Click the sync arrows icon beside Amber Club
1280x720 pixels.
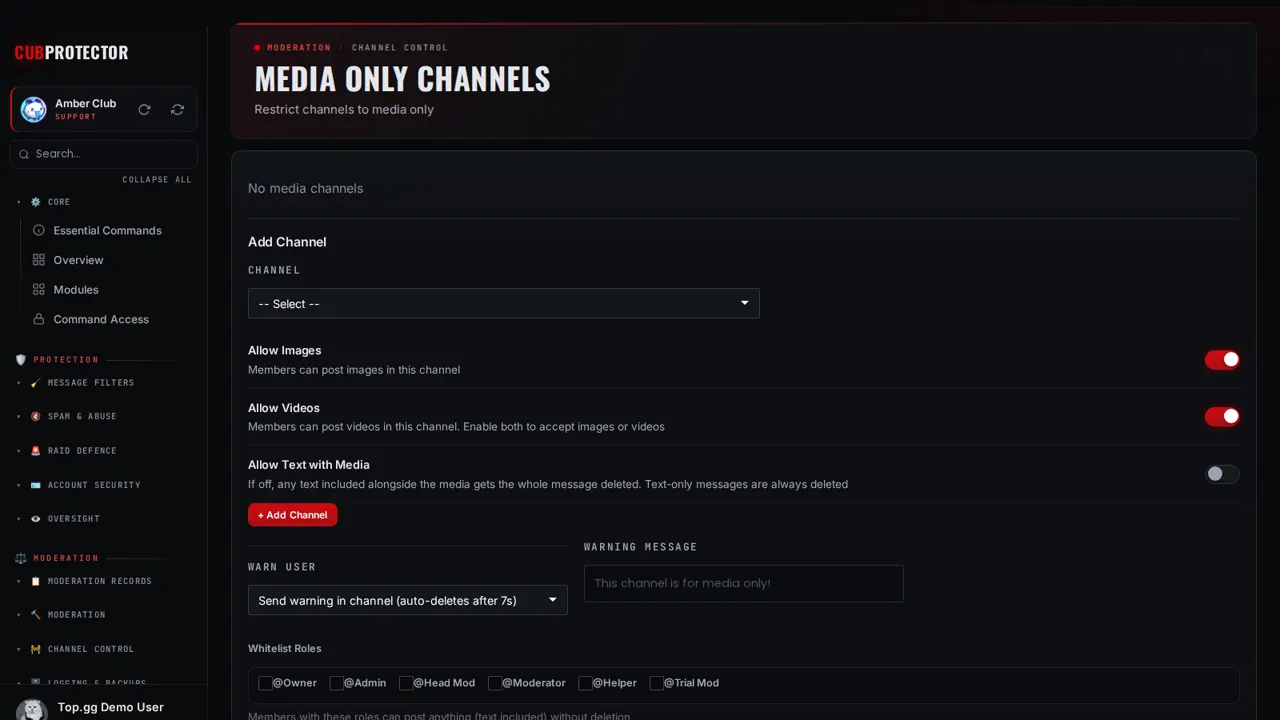click(x=178, y=109)
